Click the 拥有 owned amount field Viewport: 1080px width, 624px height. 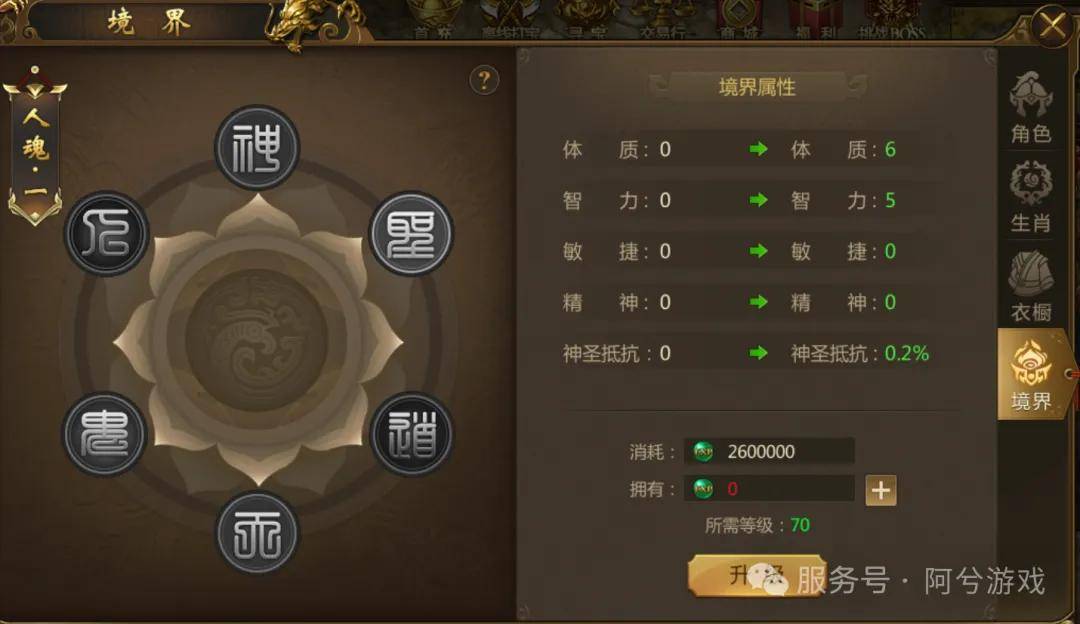pyautogui.click(x=769, y=488)
